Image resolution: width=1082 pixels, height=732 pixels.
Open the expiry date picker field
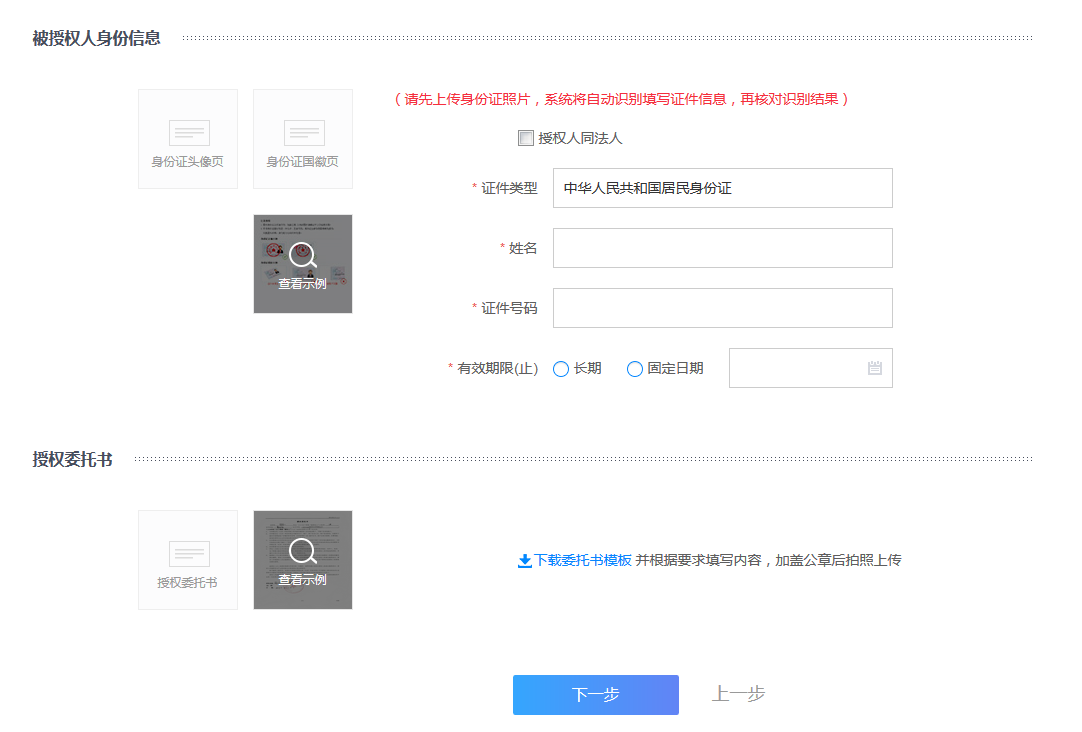[798, 368]
